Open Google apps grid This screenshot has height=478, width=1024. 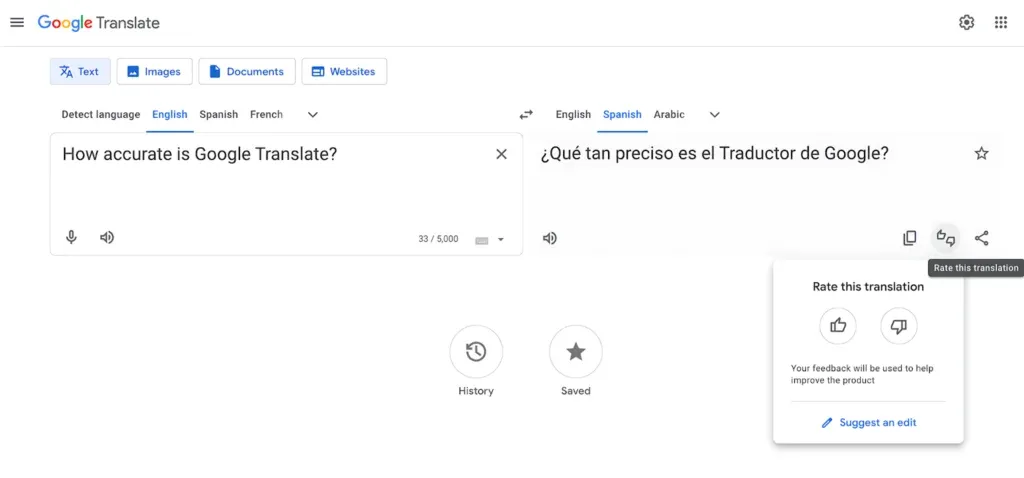point(1000,22)
